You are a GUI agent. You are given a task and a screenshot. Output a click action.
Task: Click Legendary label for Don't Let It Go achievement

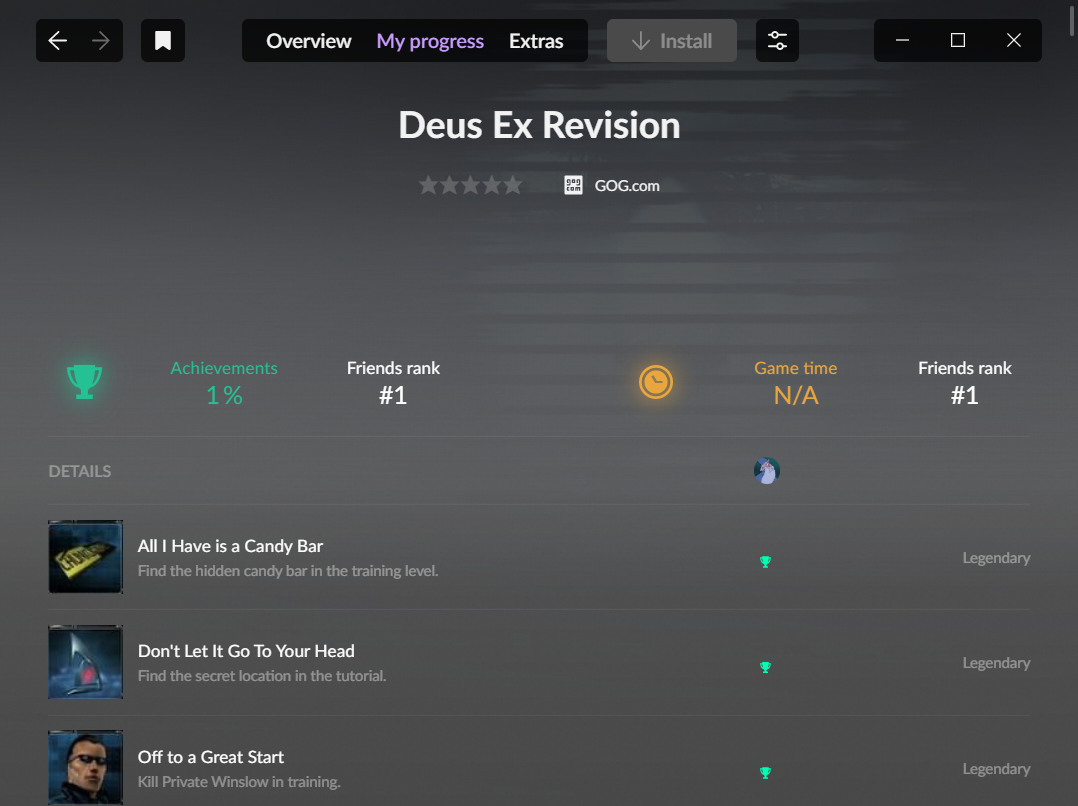click(x=996, y=663)
